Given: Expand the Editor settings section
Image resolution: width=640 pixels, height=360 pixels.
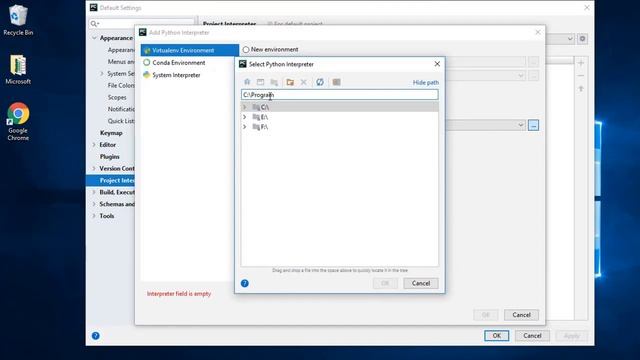Looking at the screenshot, I should click(x=94, y=145).
